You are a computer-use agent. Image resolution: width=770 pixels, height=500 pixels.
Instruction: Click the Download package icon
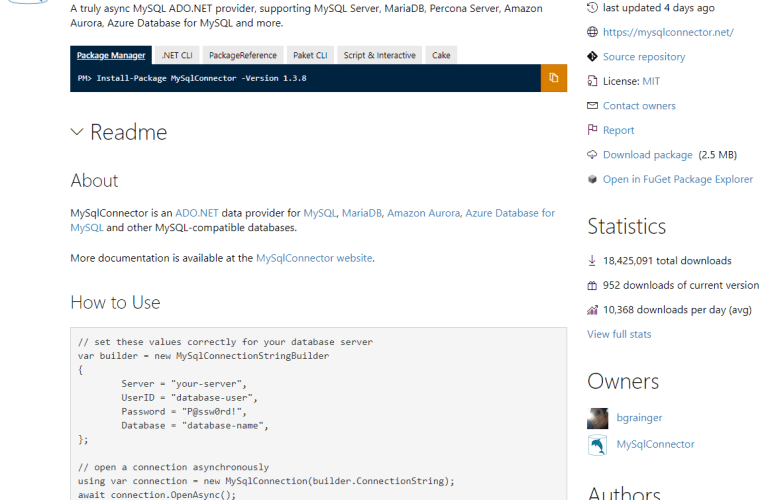tap(593, 155)
